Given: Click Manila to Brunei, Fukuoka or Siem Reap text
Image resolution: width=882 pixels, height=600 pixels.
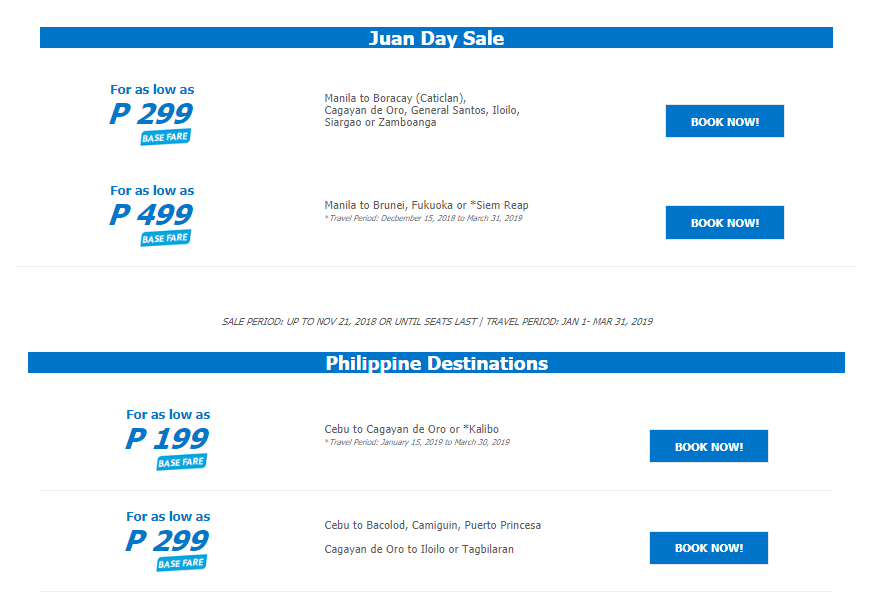Looking at the screenshot, I should [426, 205].
